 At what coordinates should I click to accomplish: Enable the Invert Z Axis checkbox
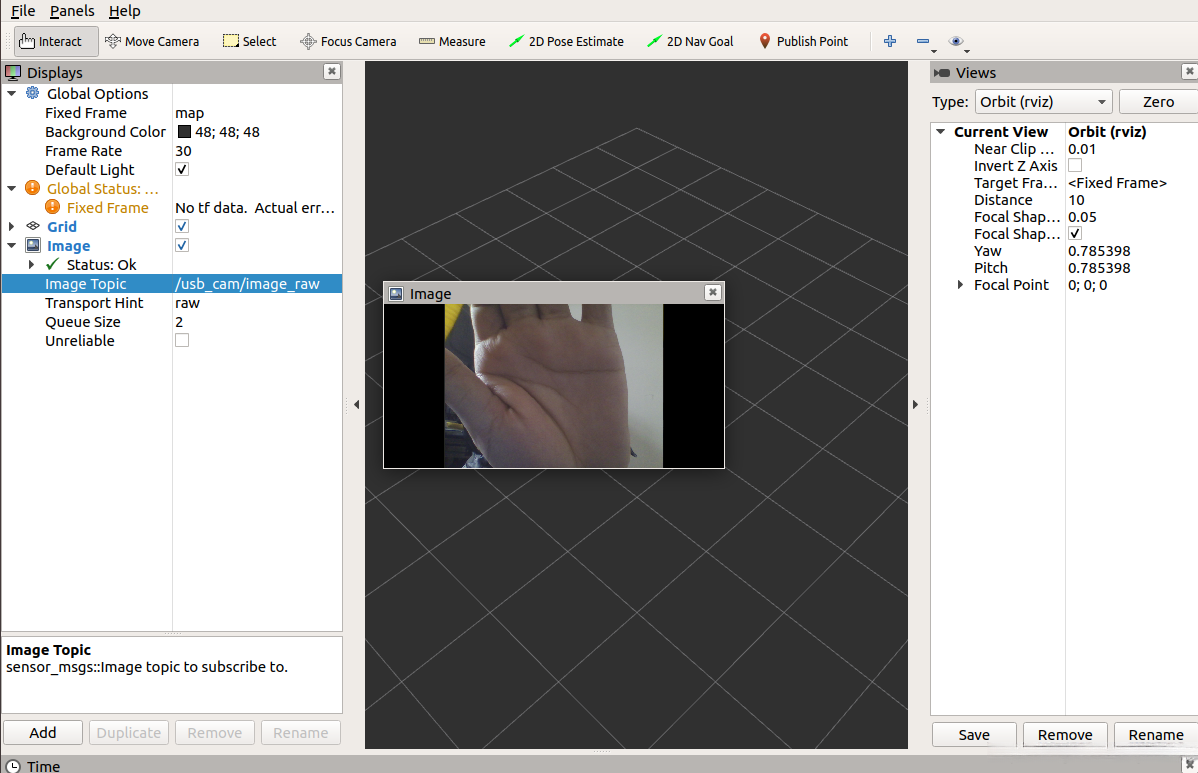click(1075, 165)
